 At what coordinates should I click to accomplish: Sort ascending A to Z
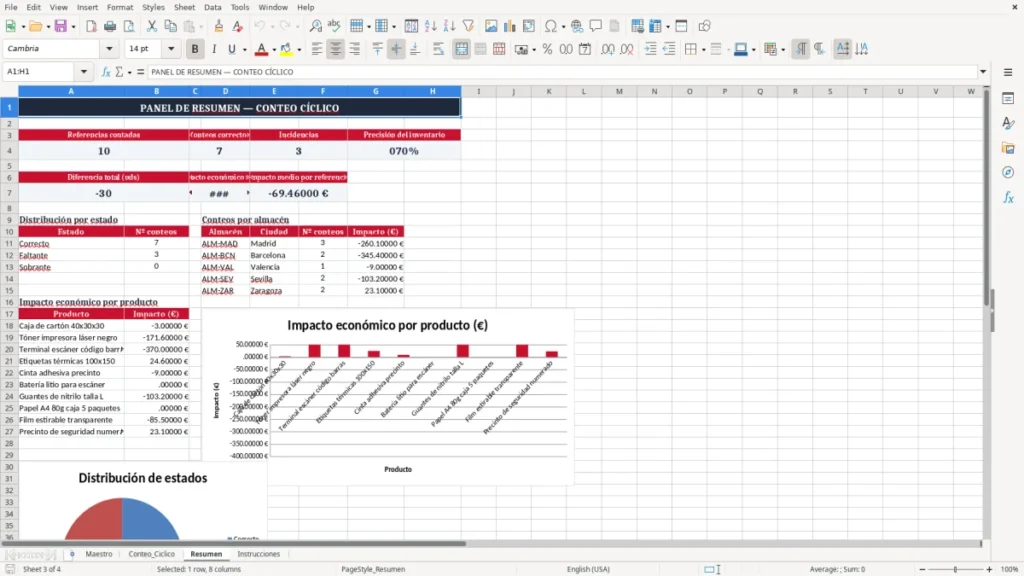430,26
